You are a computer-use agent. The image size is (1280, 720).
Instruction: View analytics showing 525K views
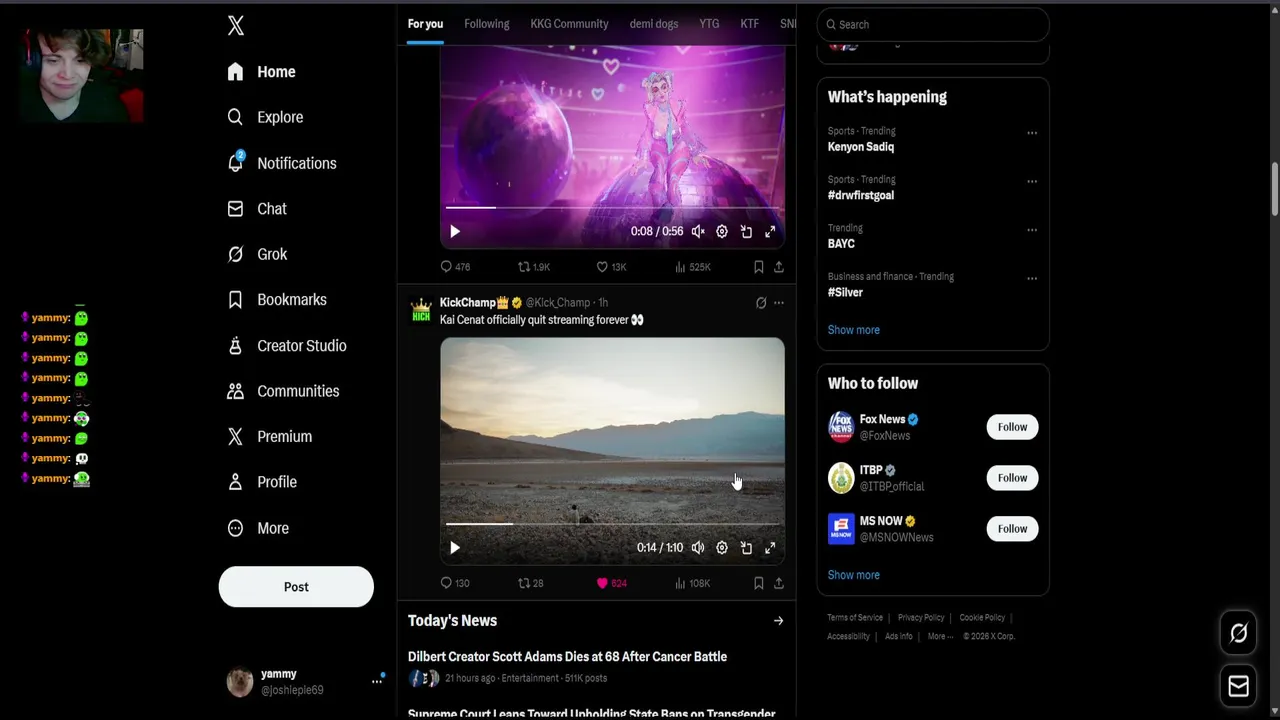[693, 267]
